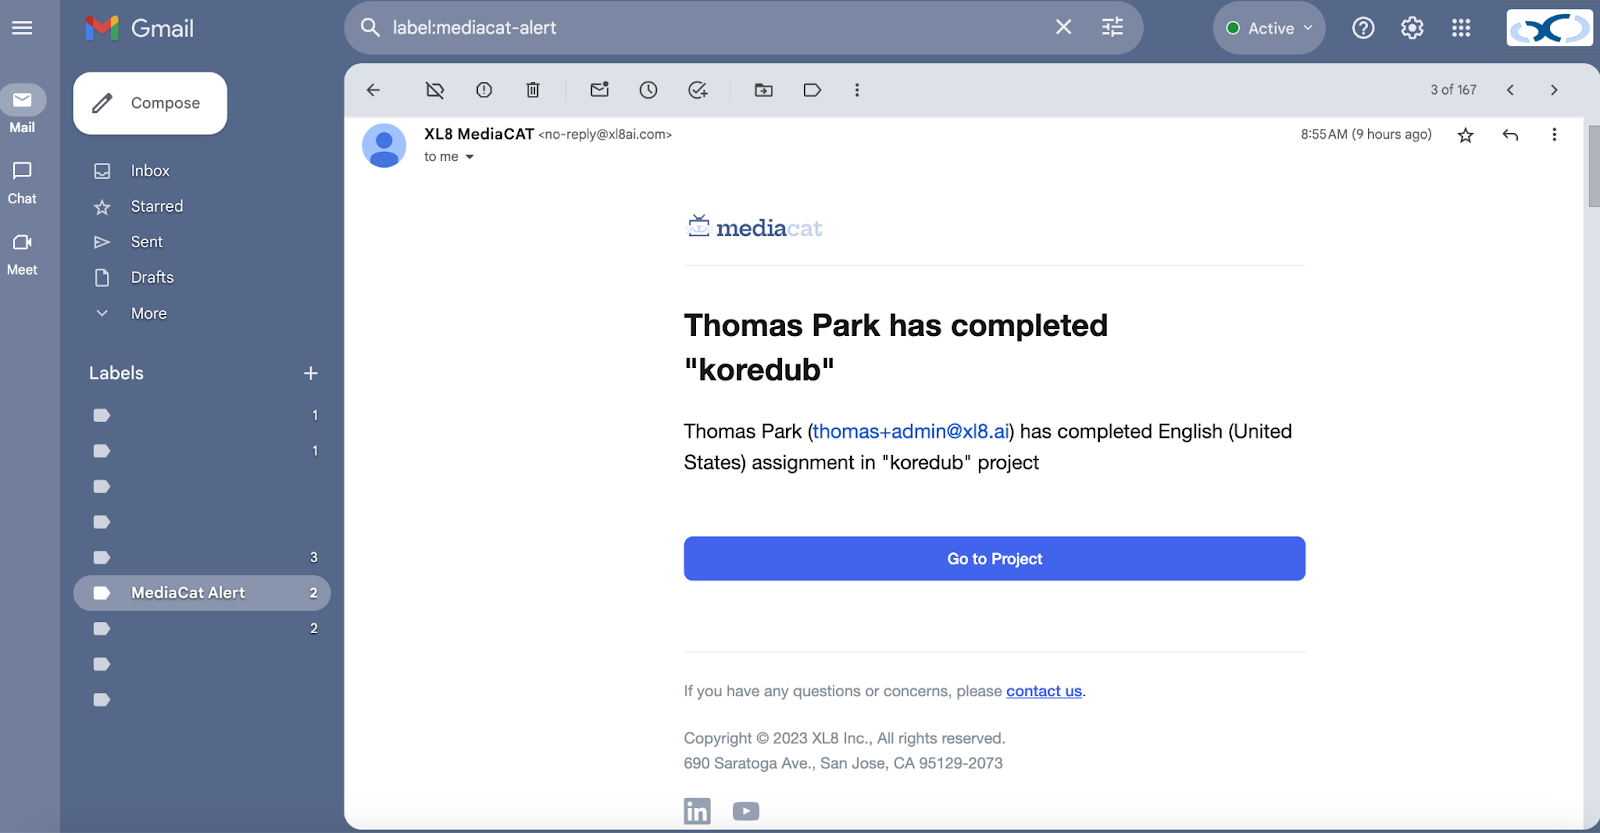Clear the search query with the X
Screen dimensions: 1600x833
(1063, 28)
